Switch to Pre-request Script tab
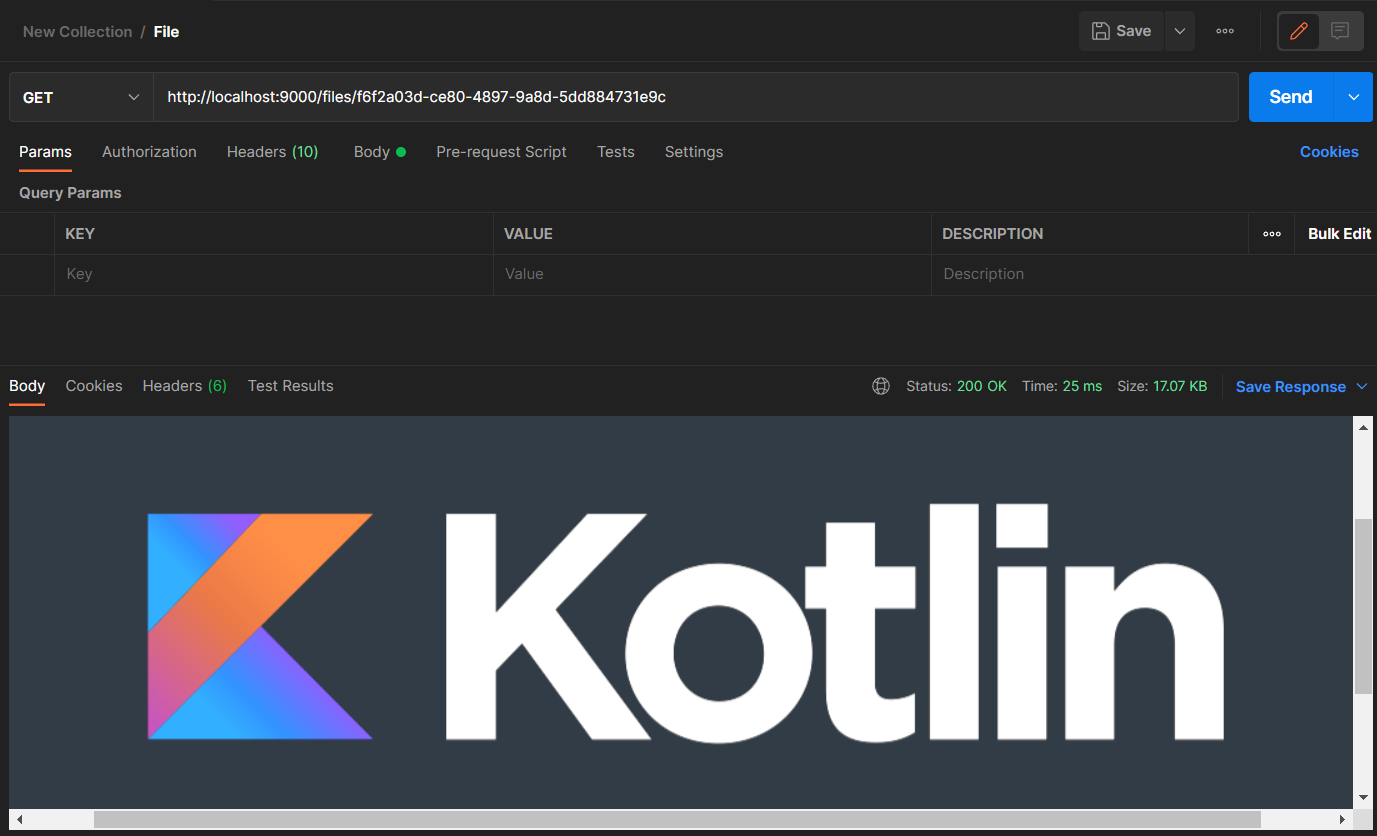The image size is (1377, 836). 501,152
